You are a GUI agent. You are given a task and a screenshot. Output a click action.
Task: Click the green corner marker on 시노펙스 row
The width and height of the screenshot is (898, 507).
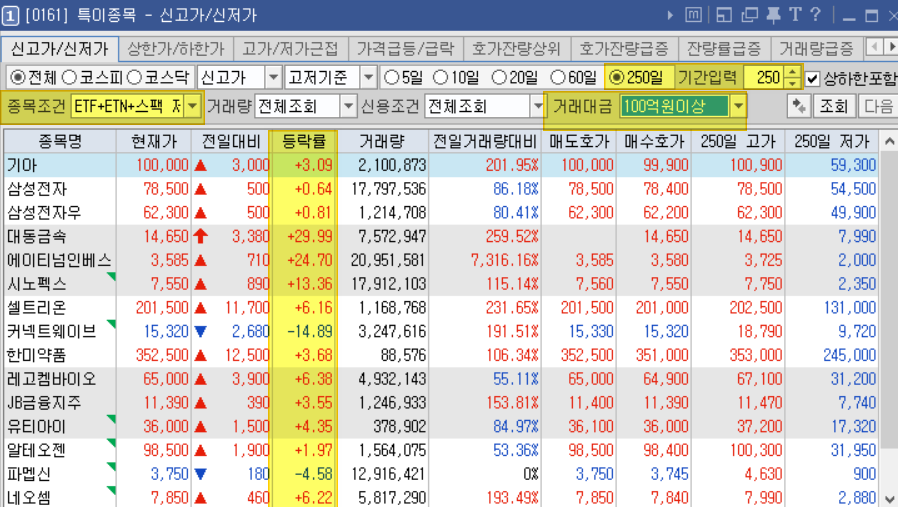click(x=112, y=277)
